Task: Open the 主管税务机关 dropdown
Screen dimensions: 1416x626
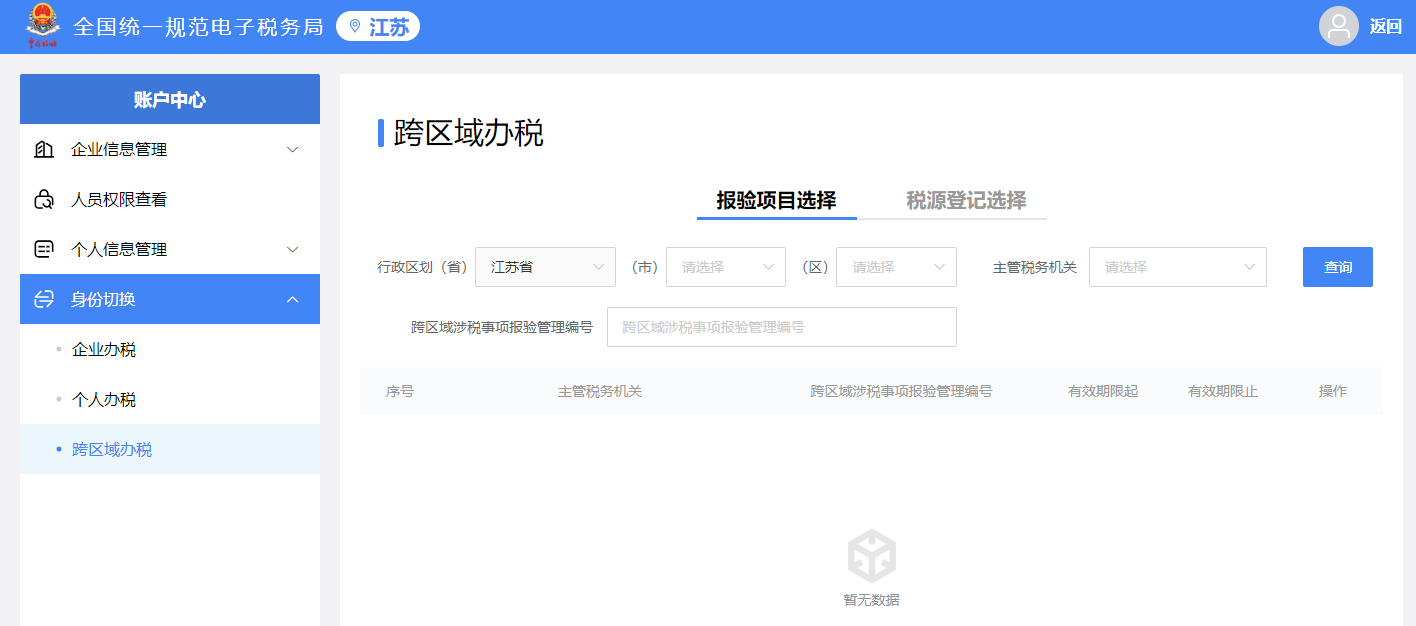Action: 1177,267
